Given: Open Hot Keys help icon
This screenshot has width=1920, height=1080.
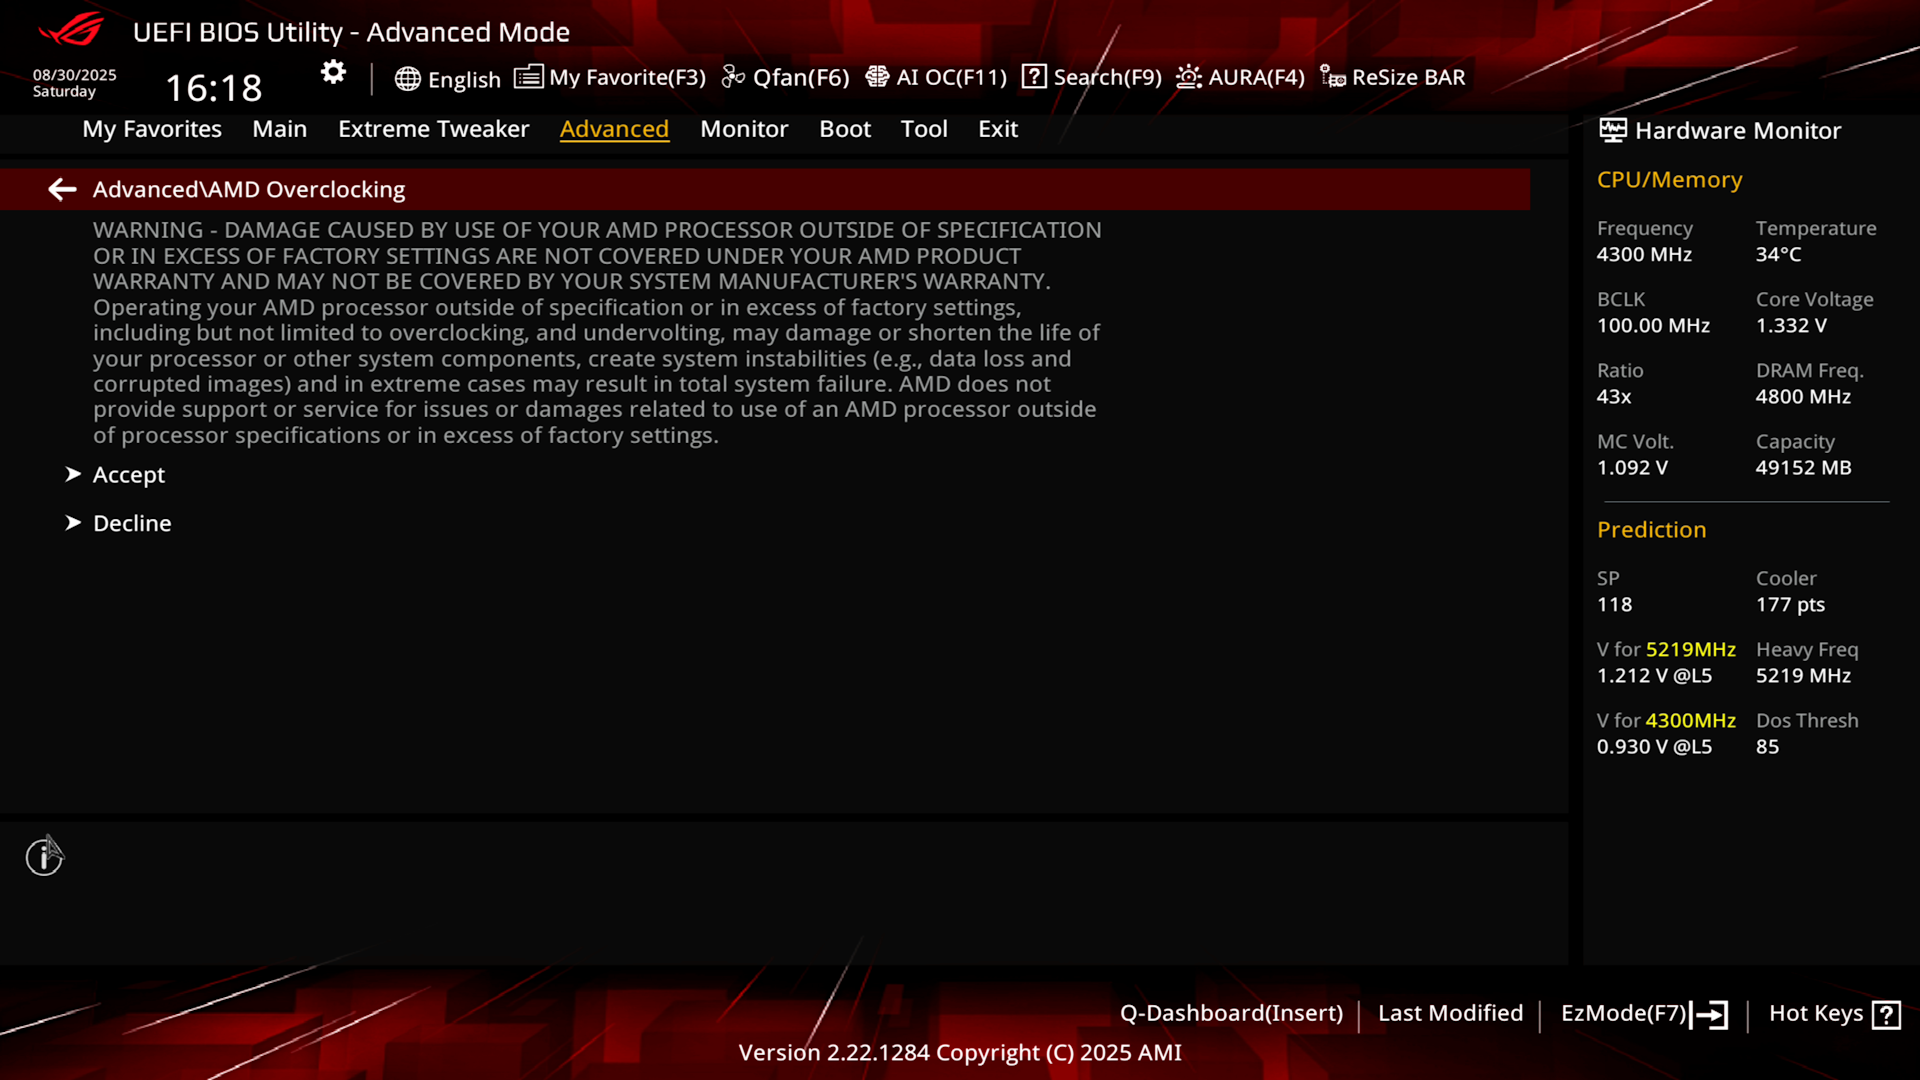Looking at the screenshot, I should pyautogui.click(x=1886, y=1014).
